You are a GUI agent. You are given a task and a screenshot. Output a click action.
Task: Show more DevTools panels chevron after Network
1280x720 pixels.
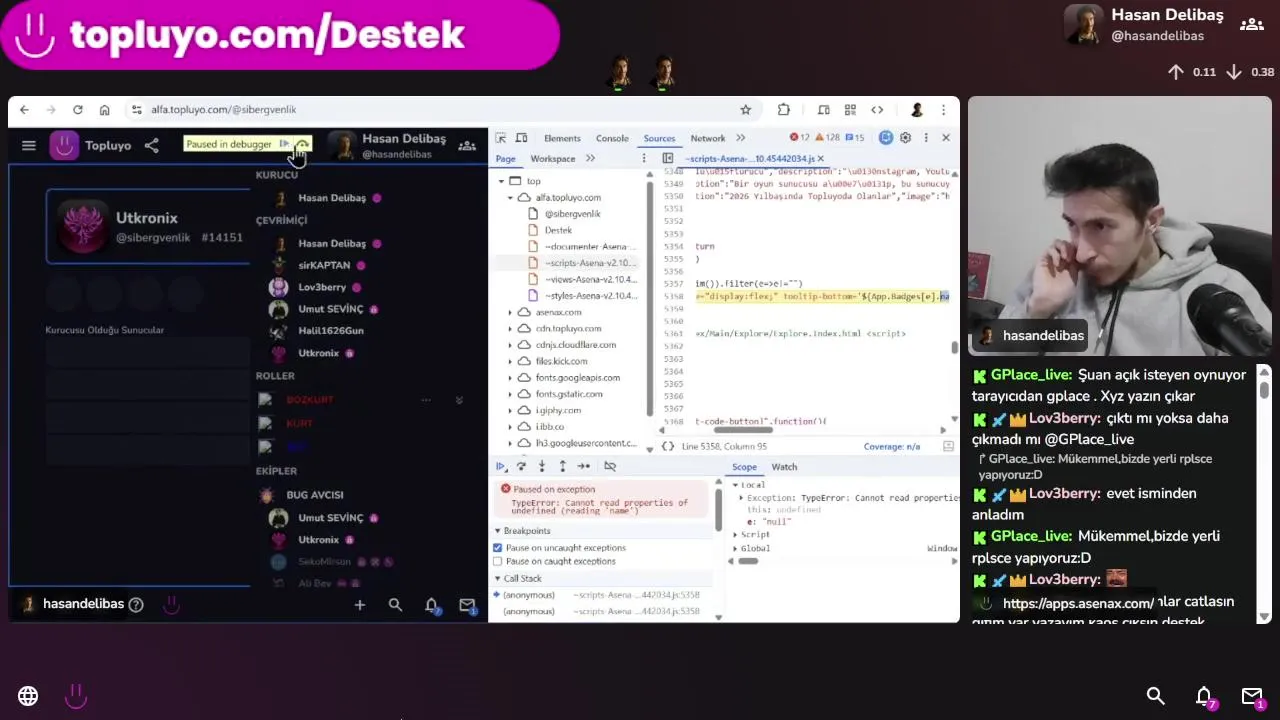(x=741, y=138)
